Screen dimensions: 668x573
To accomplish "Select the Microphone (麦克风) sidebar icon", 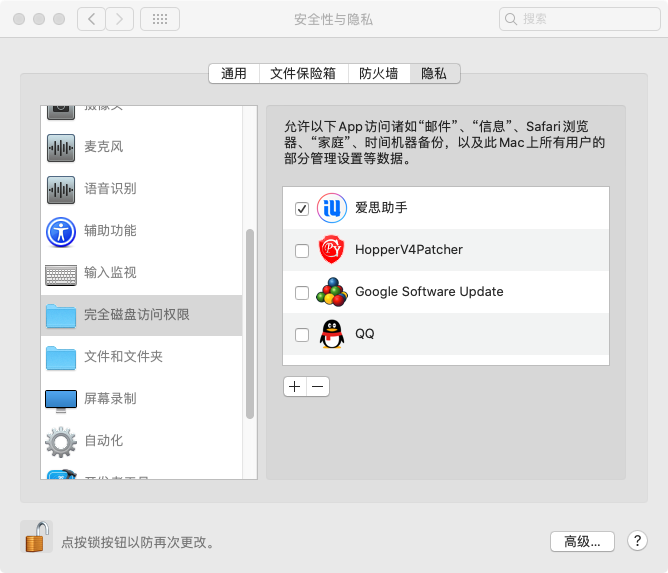I will point(61,147).
